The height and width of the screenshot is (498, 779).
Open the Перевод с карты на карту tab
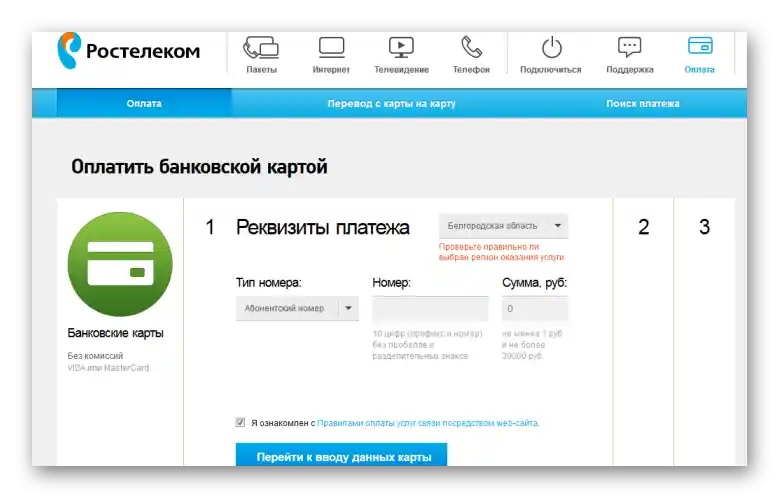coord(391,103)
